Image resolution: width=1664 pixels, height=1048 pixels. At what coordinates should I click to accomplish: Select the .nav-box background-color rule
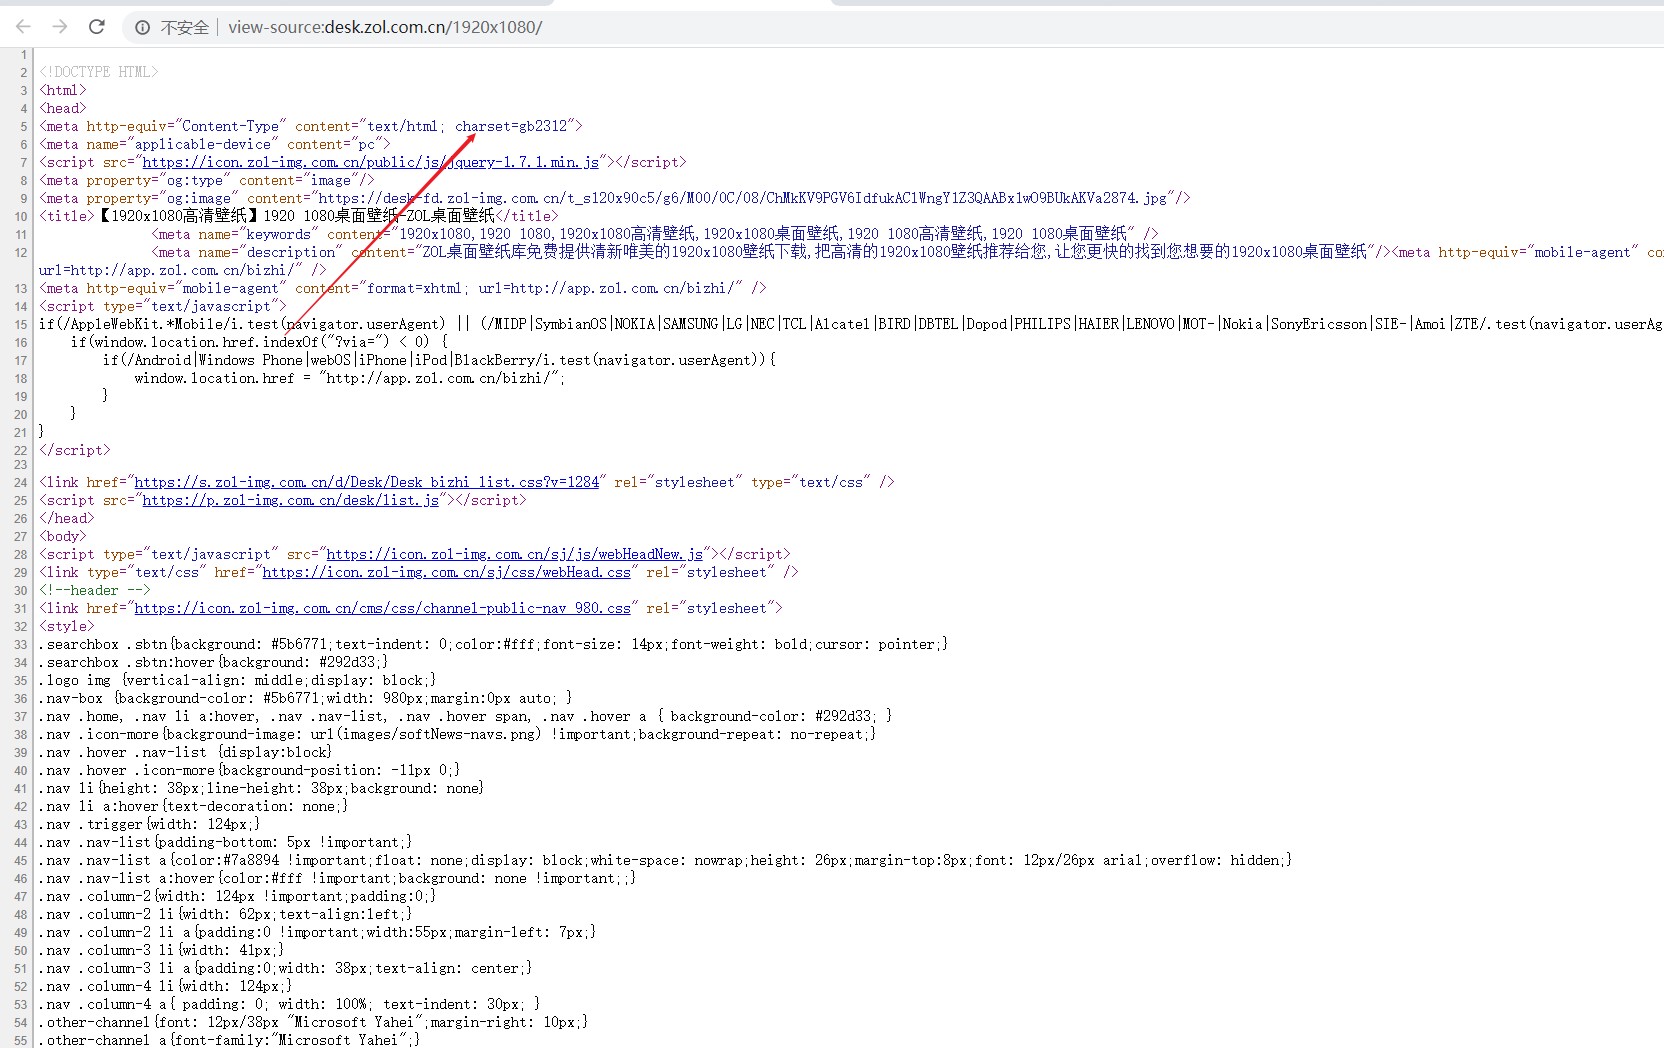click(306, 698)
